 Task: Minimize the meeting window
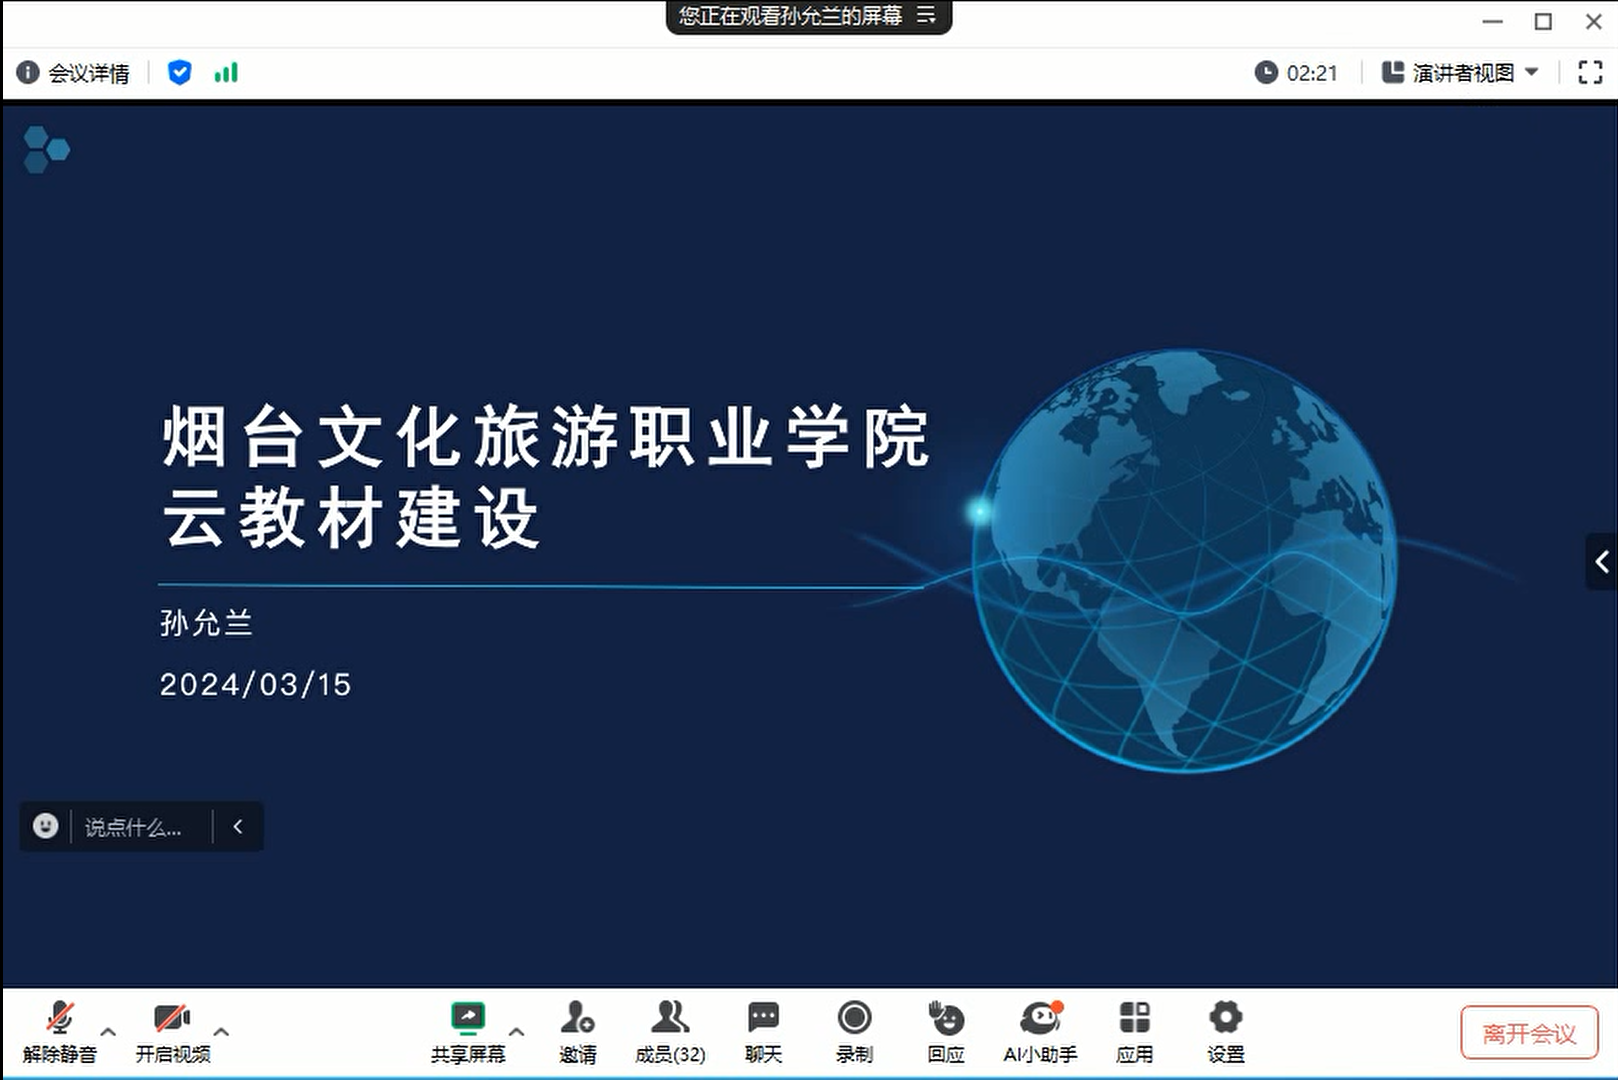(1493, 21)
